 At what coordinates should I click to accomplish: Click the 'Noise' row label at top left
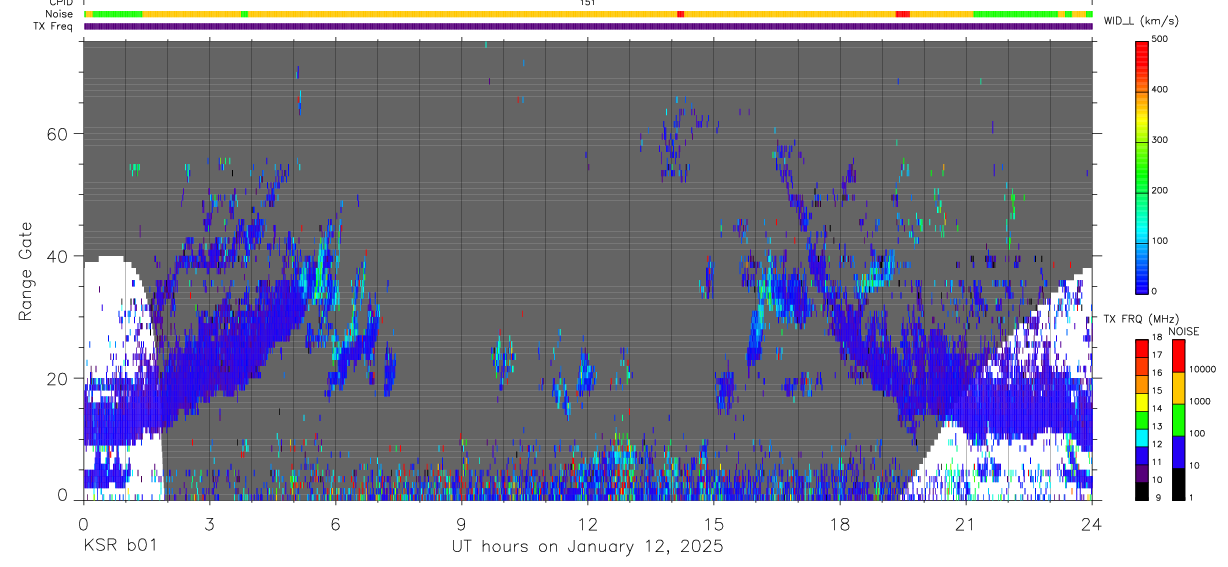pyautogui.click(x=61, y=14)
